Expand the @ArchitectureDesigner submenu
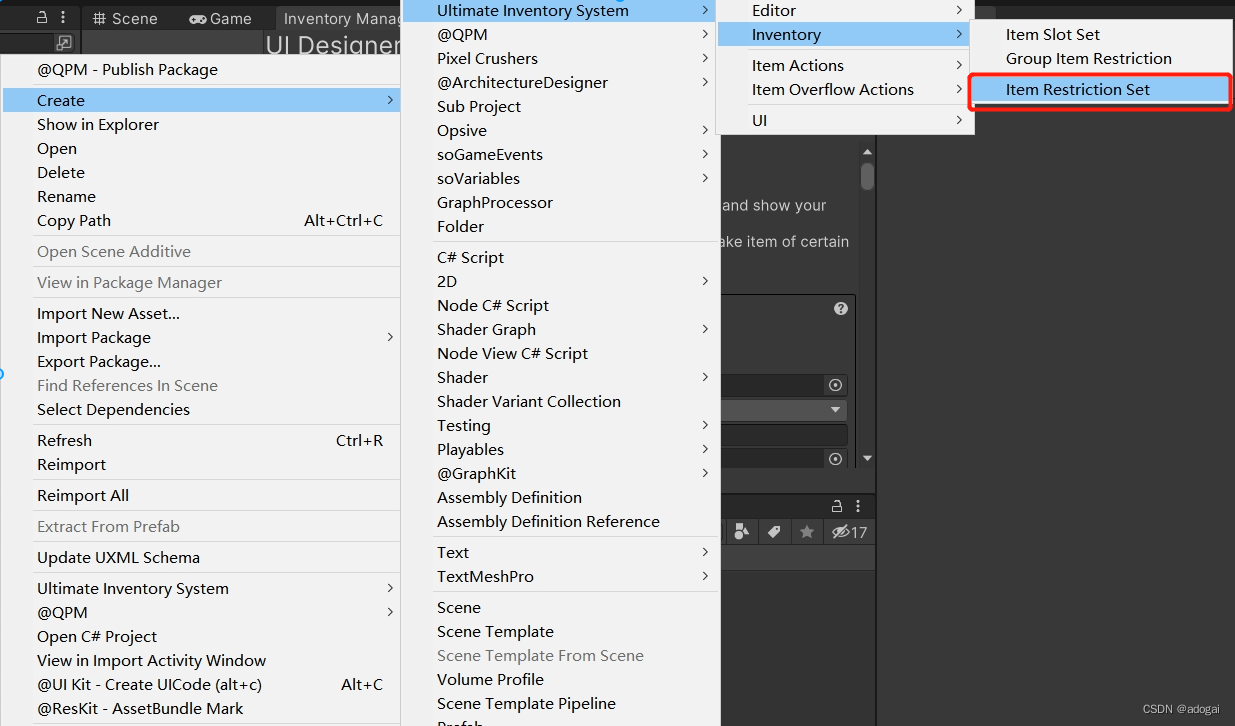Screen dimensions: 1235x726 [x=559, y=82]
